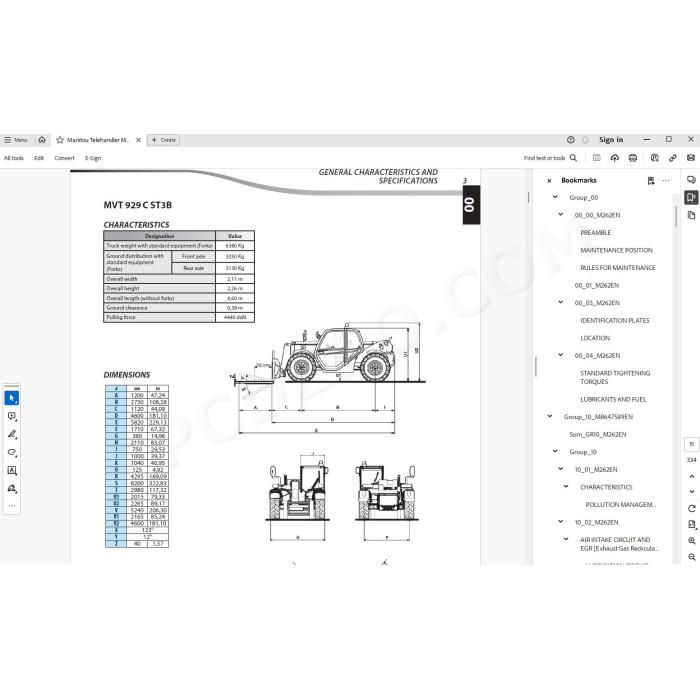The height and width of the screenshot is (700, 700).
Task: Open more quick tools ellipsis
Action: click(x=12, y=506)
